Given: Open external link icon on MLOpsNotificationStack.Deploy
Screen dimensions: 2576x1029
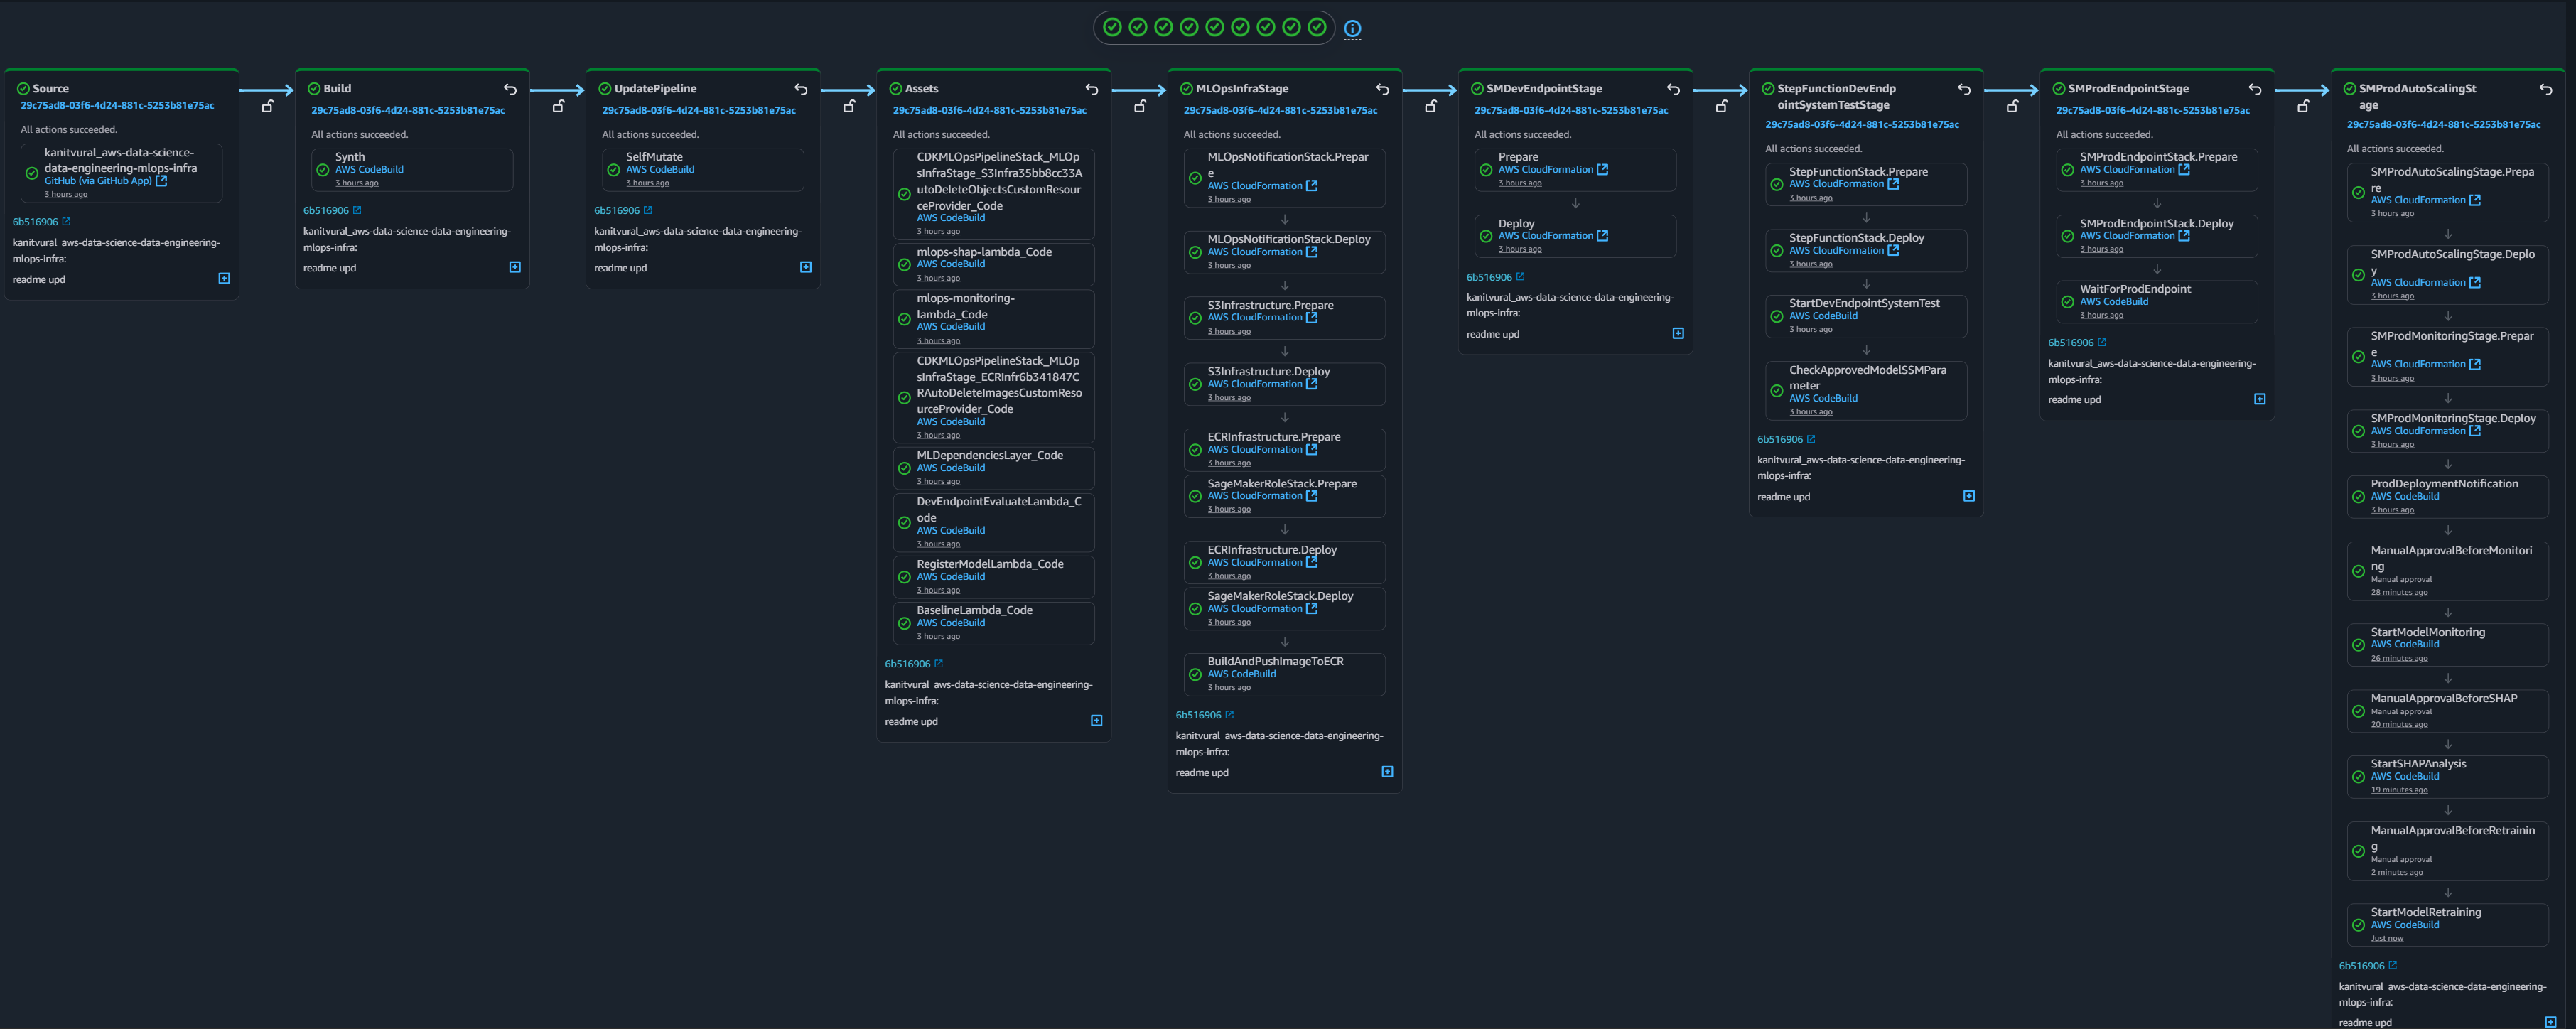Looking at the screenshot, I should pos(1312,252).
